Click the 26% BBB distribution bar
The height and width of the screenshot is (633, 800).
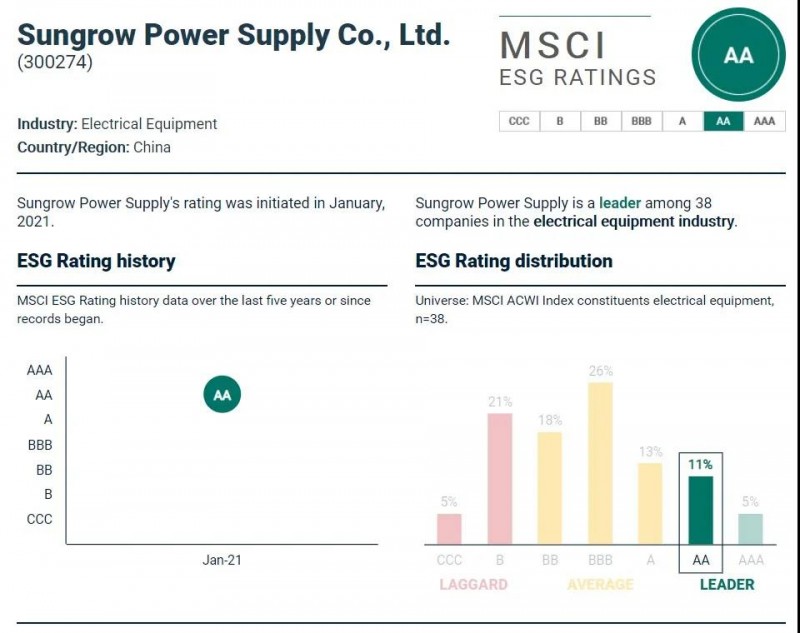[x=600, y=463]
